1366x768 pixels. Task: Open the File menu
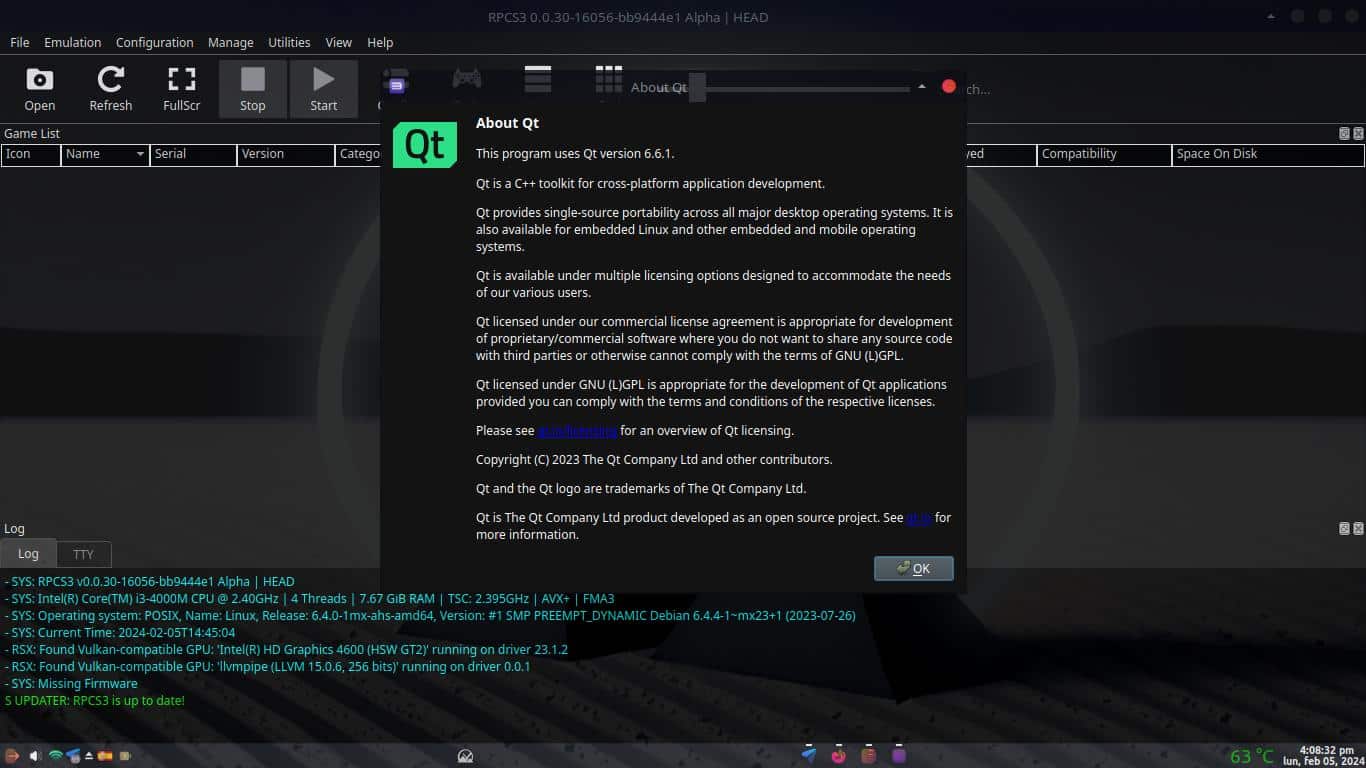[20, 42]
